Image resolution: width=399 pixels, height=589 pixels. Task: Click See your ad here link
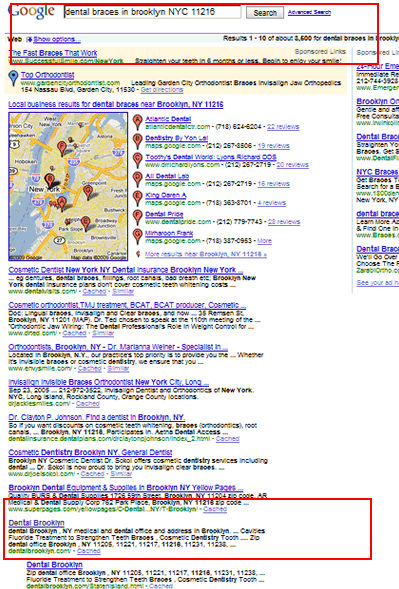pos(377,283)
